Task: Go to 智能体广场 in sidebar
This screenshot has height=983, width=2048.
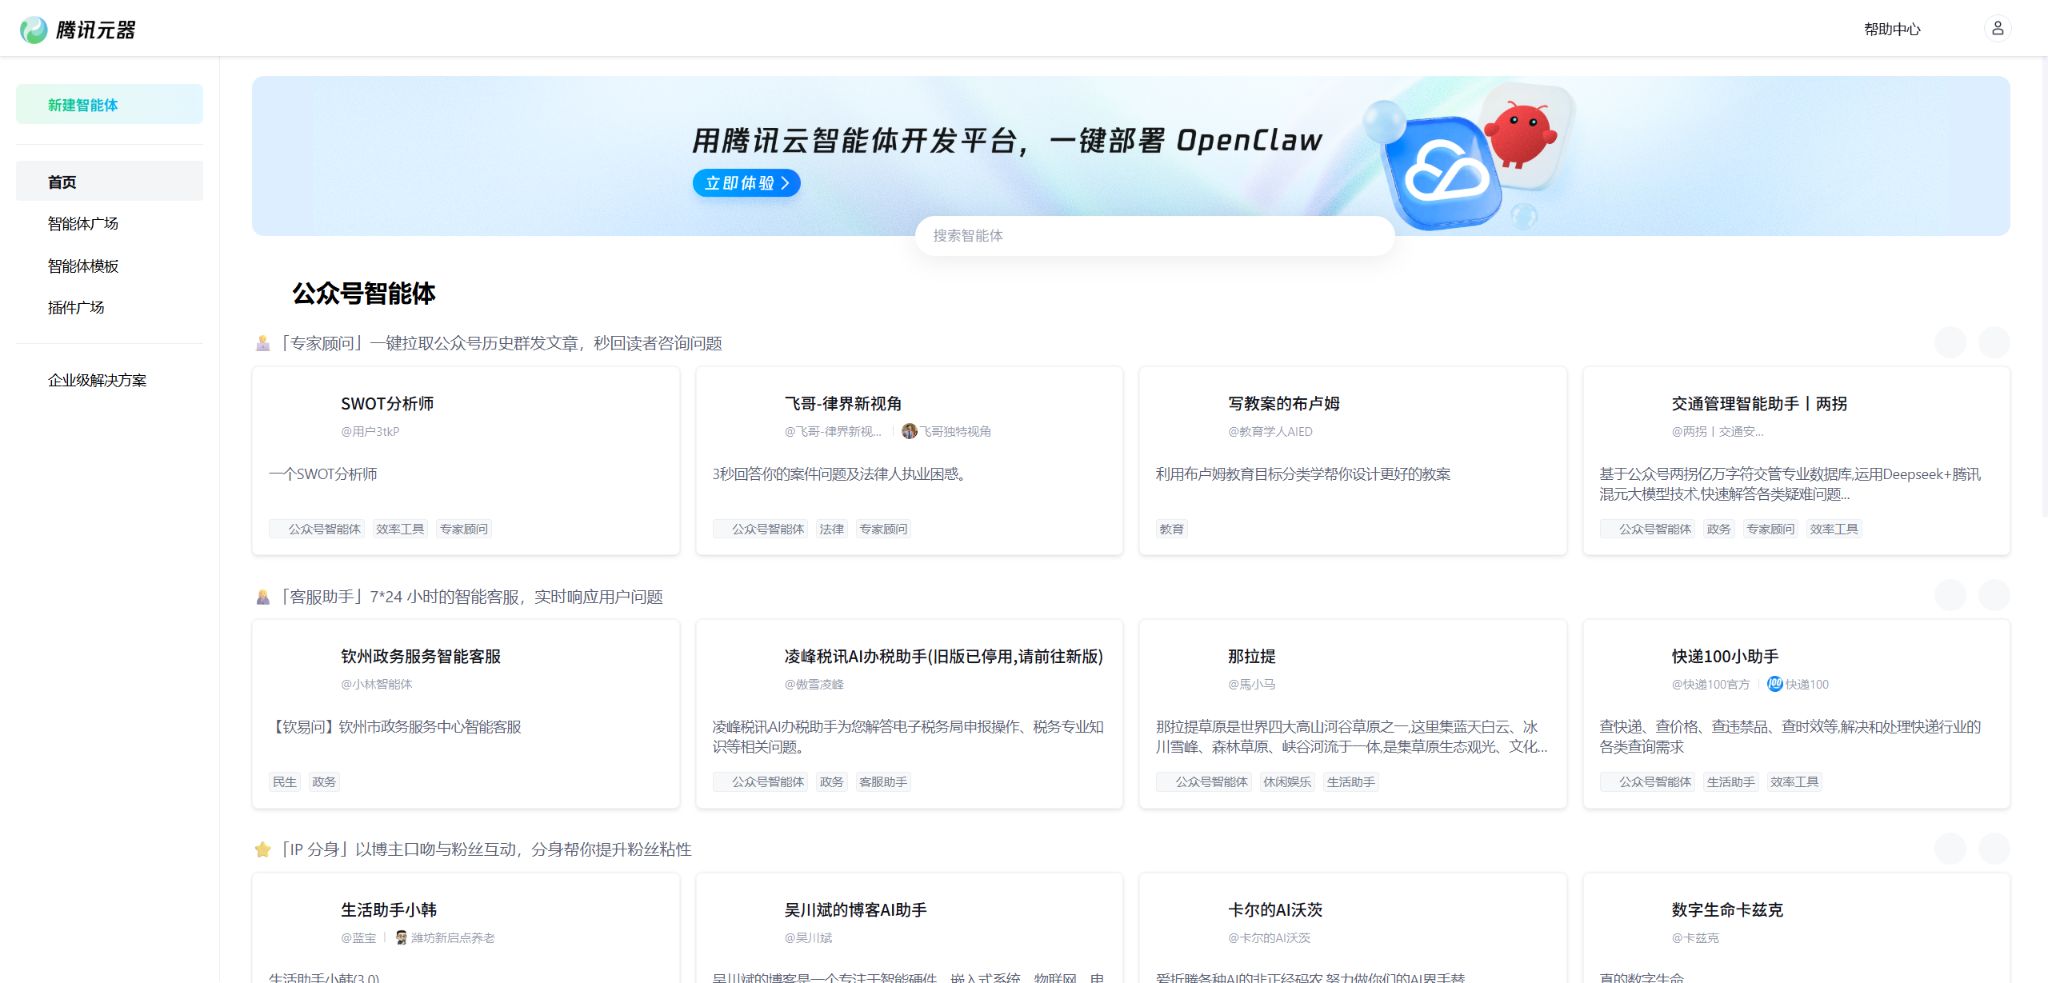Action: (109, 223)
